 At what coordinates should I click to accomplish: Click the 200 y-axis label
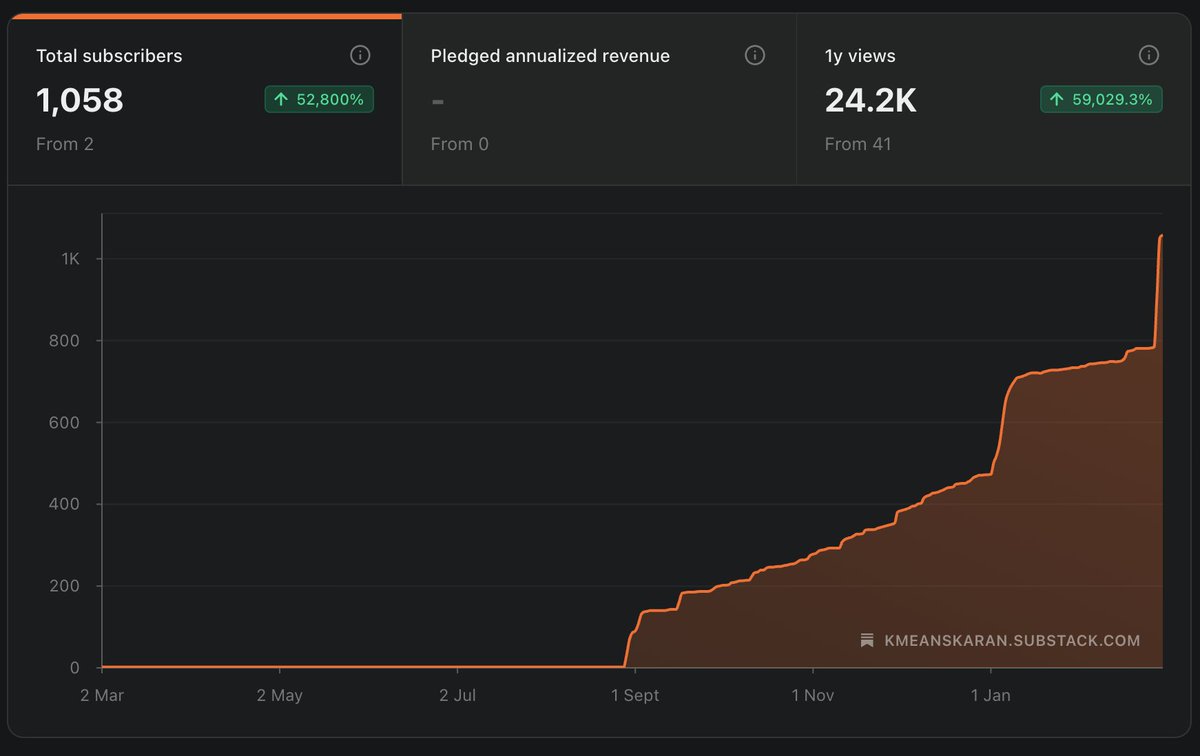(x=66, y=586)
